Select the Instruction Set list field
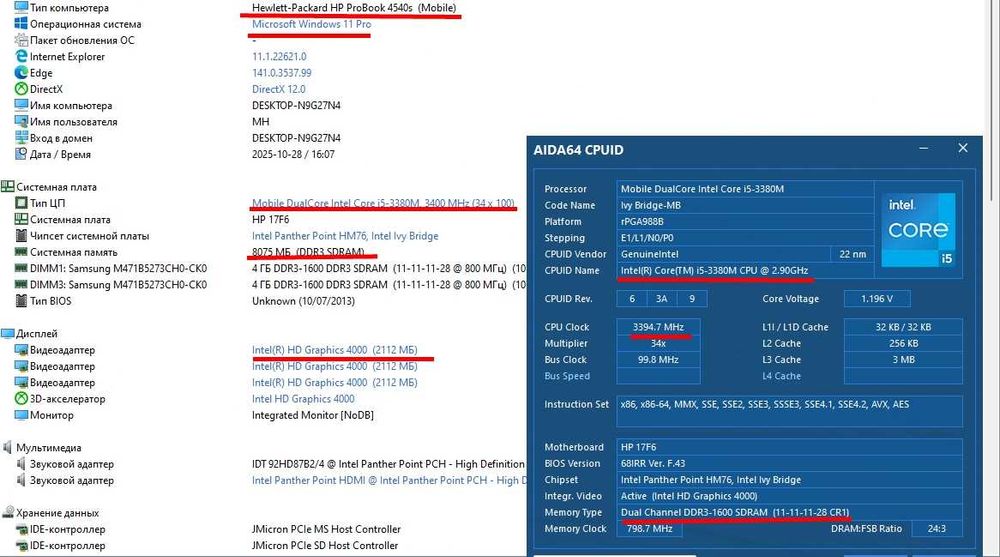This screenshot has height=557, width=1000. coord(790,411)
